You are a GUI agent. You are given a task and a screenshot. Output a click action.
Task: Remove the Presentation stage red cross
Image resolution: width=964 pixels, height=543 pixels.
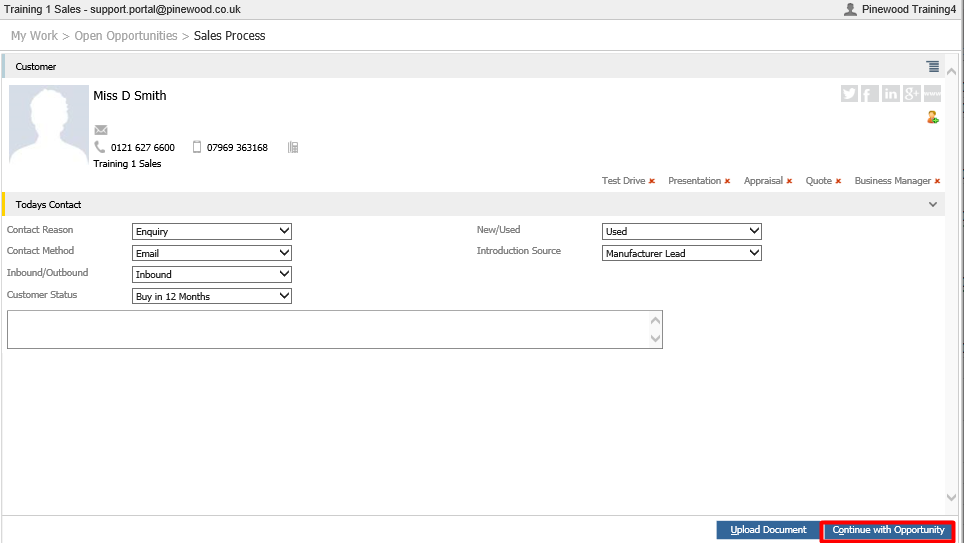[x=727, y=181]
